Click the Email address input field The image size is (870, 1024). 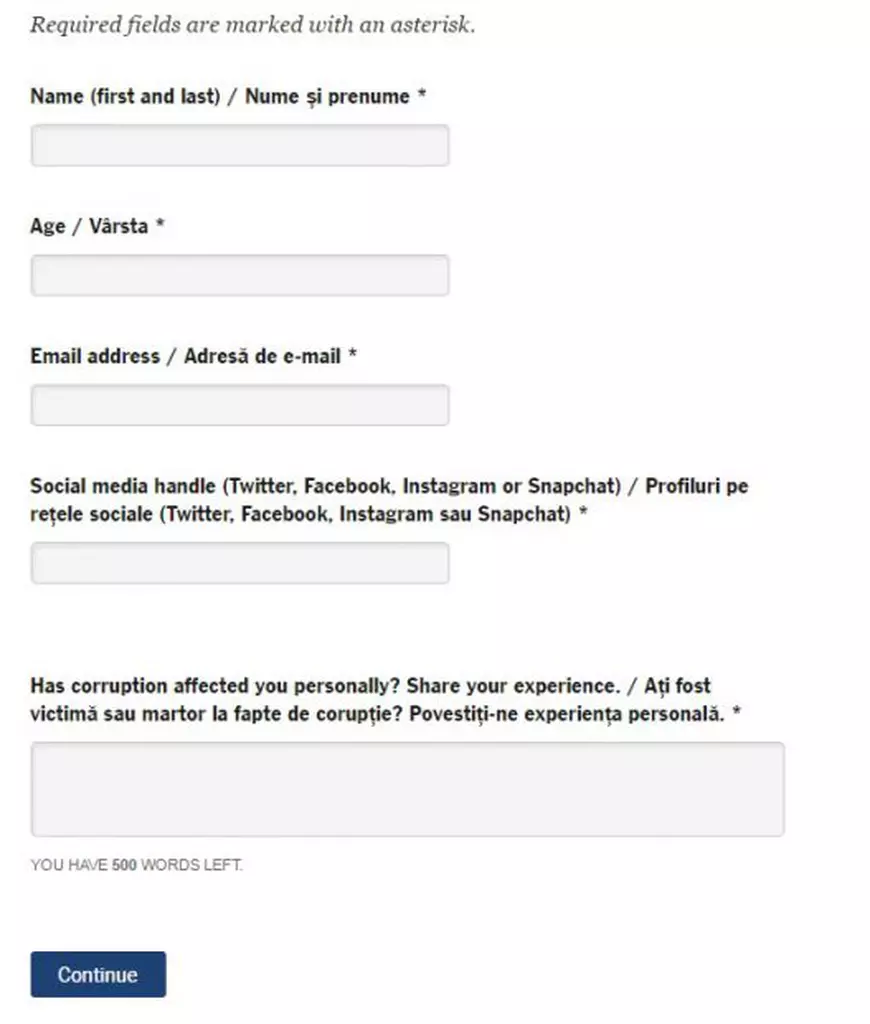239,404
